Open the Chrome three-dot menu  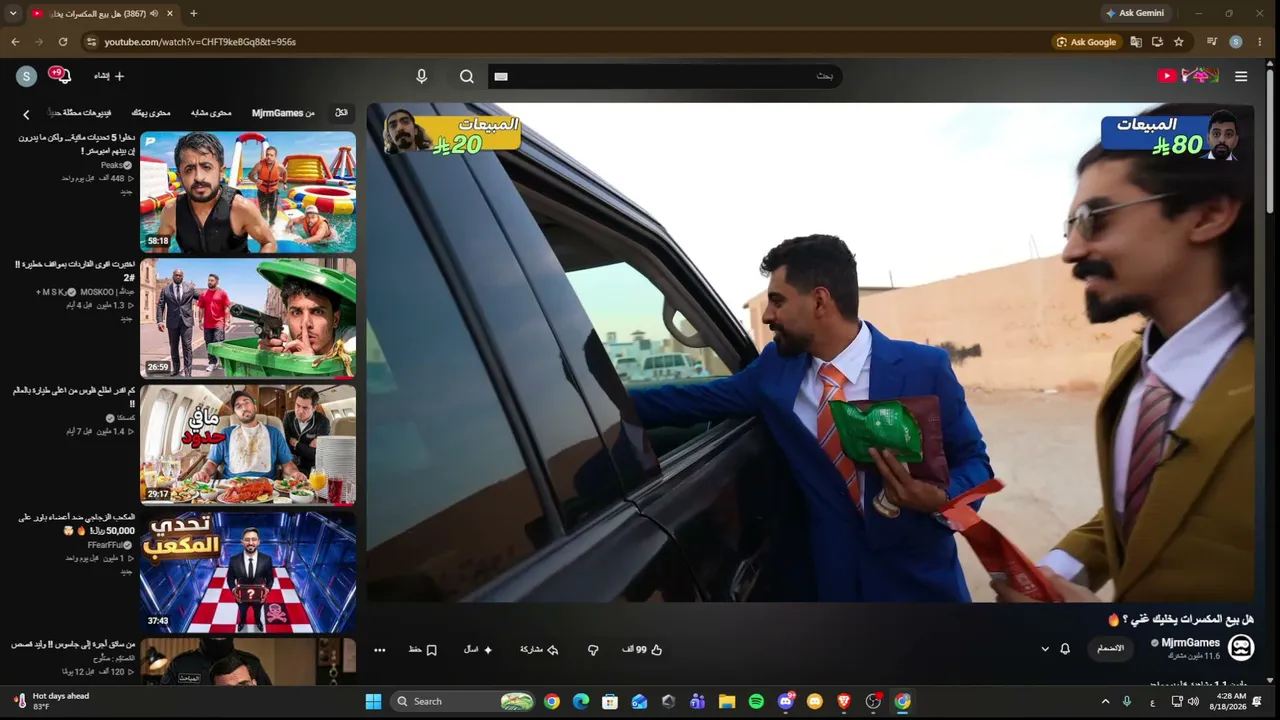(1259, 42)
